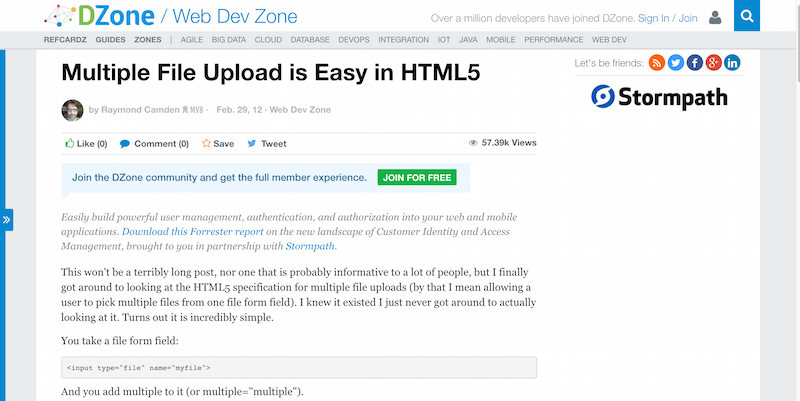The height and width of the screenshot is (401, 800).
Task: Go to the DATABASE zone
Action: 310,39
